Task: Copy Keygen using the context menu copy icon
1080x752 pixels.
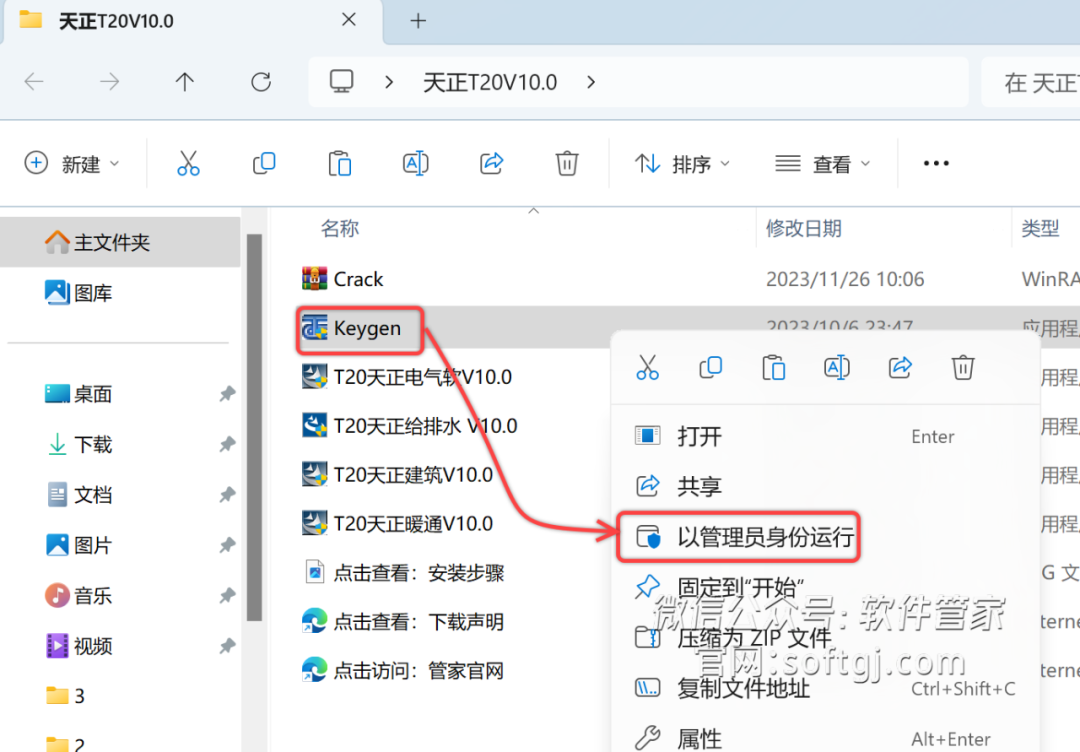Action: [711, 367]
